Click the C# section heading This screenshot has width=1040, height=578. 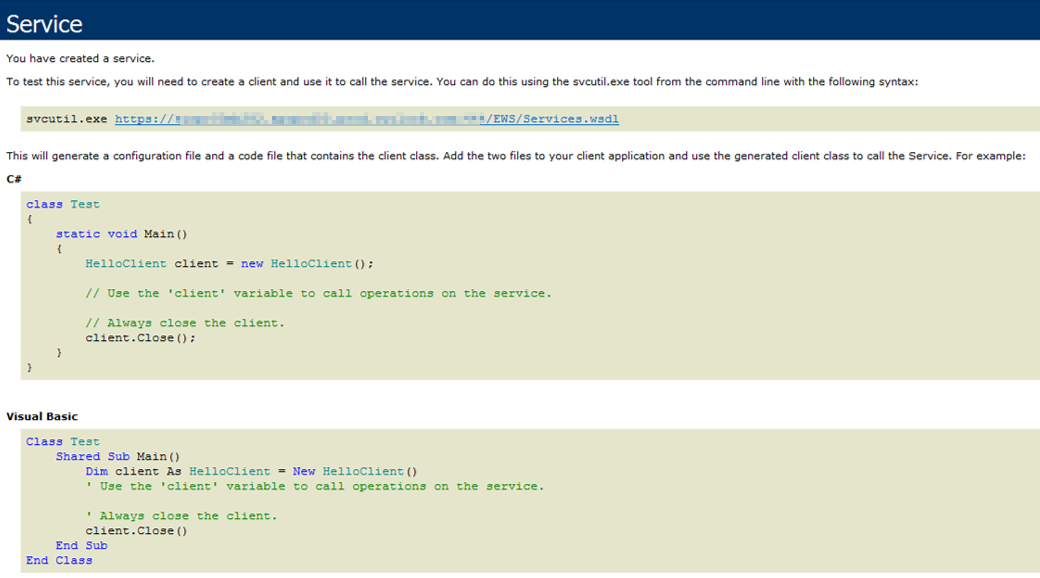pyautogui.click(x=14, y=179)
